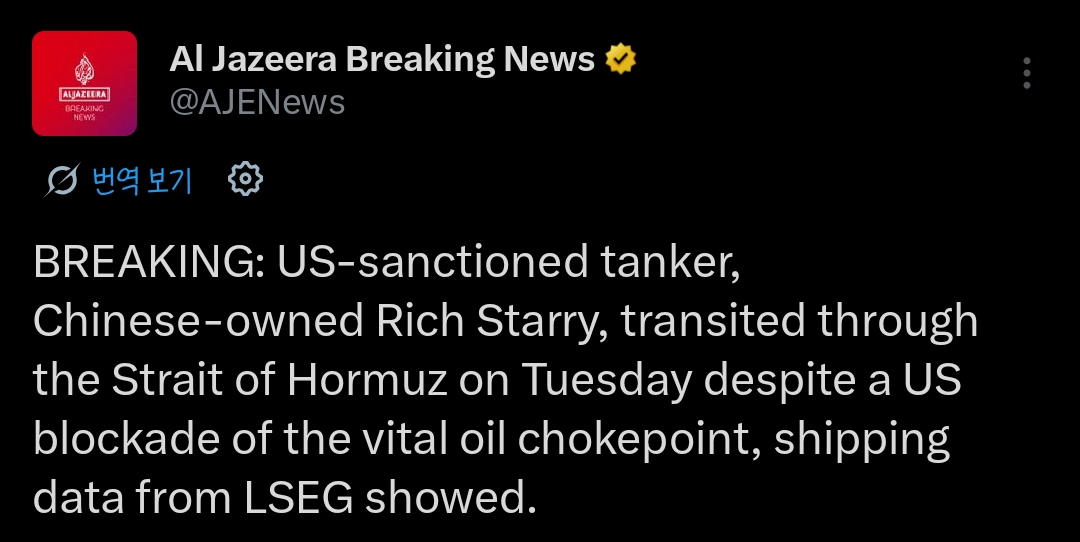The image size is (1080, 542).
Task: Click the Al Jazeera Breaking News display name
Action: (x=382, y=60)
